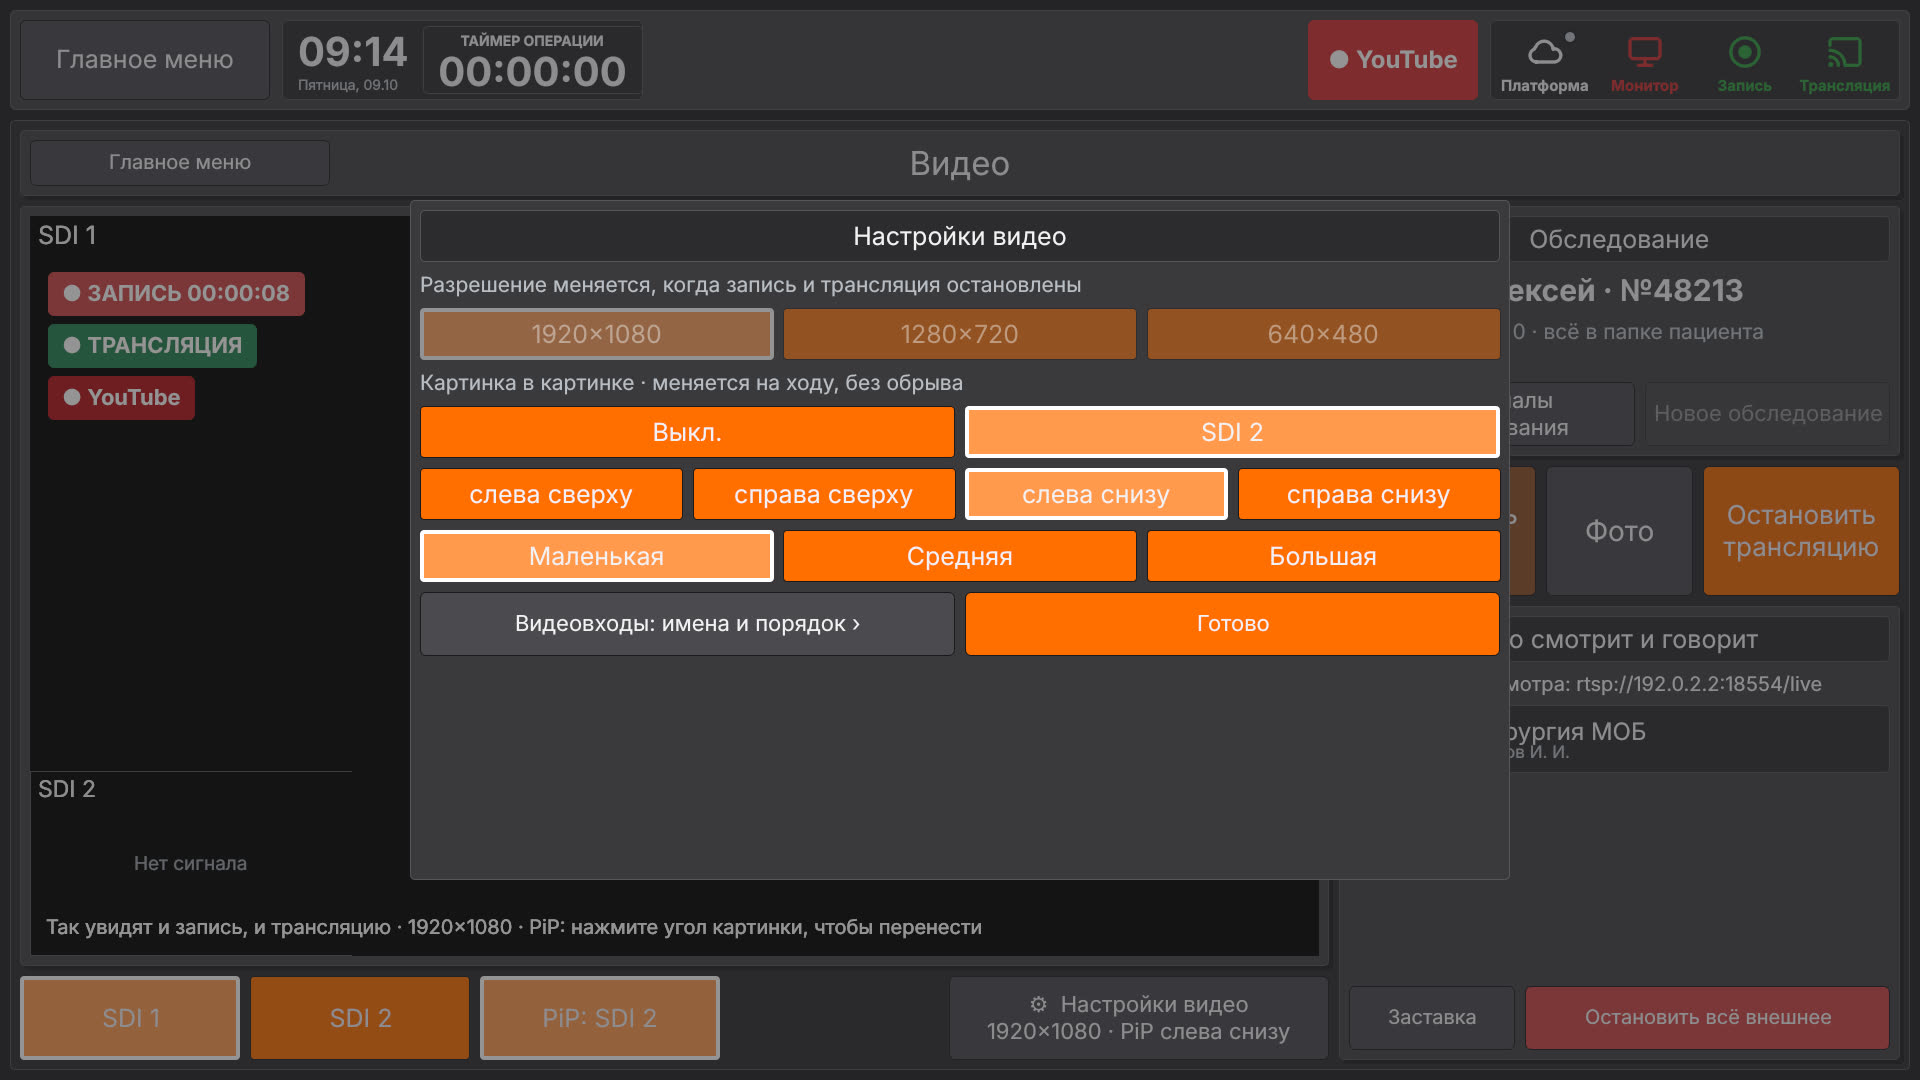Click the Фото button

point(1619,531)
